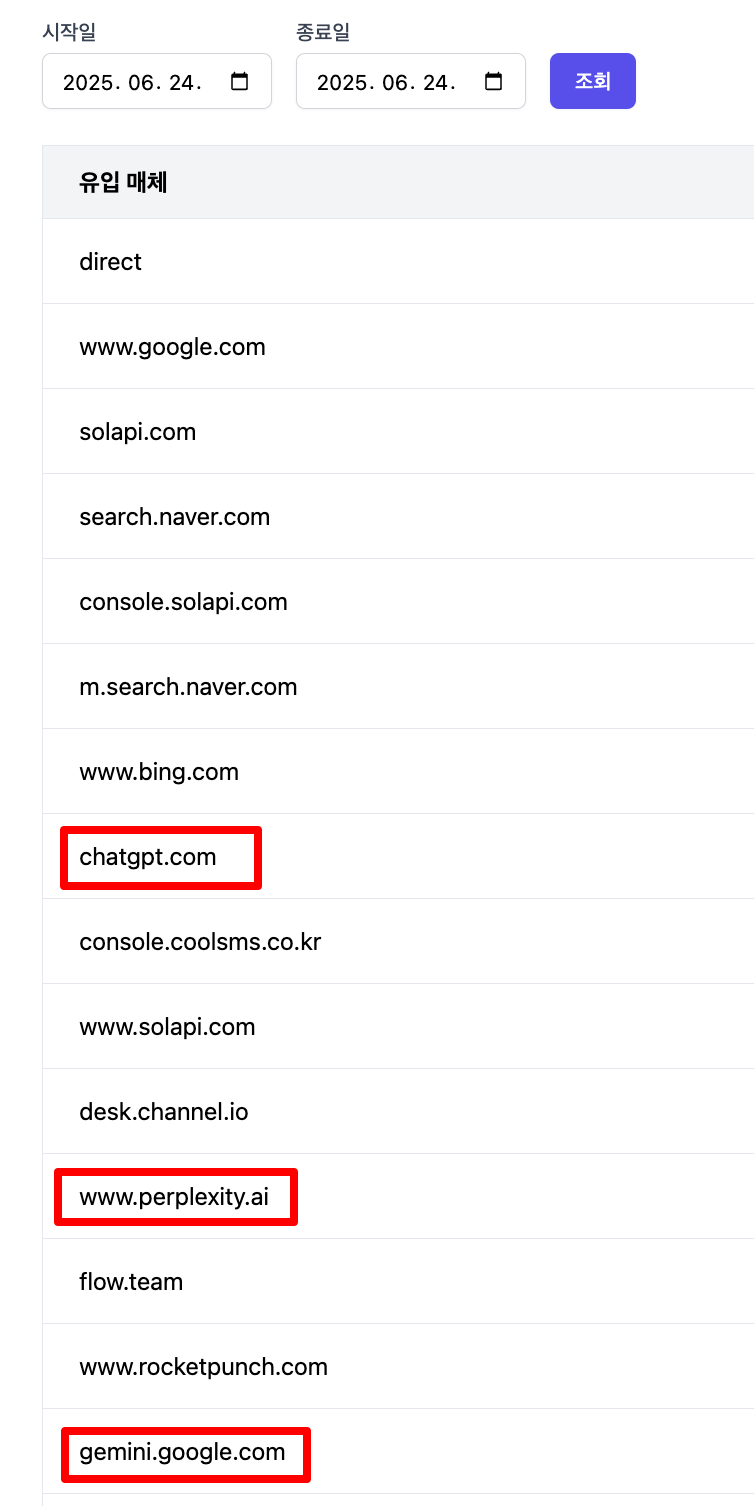
Task: Select the www.bing.com row
Action: pos(398,772)
